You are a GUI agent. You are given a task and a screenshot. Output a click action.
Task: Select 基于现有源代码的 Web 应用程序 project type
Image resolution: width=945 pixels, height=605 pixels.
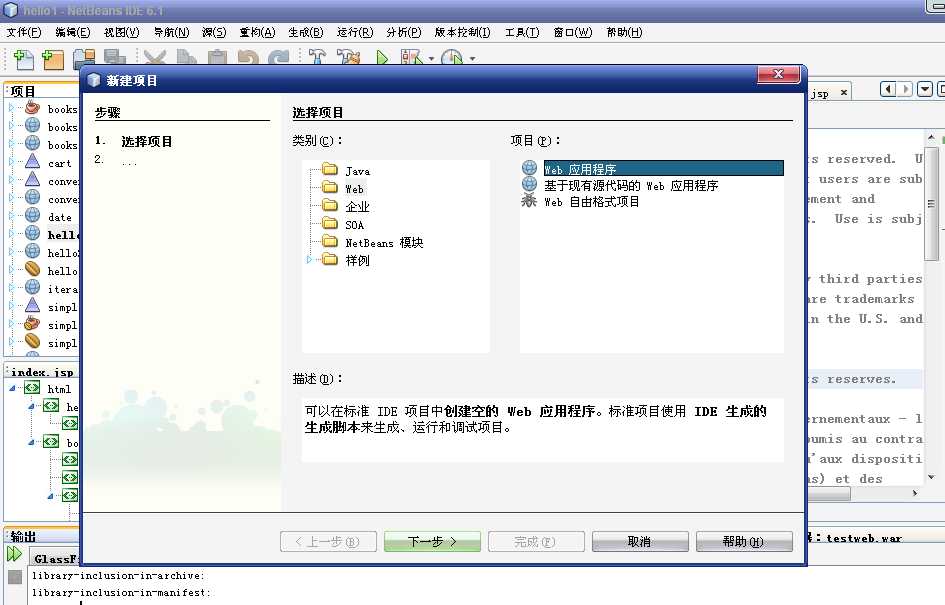point(631,186)
